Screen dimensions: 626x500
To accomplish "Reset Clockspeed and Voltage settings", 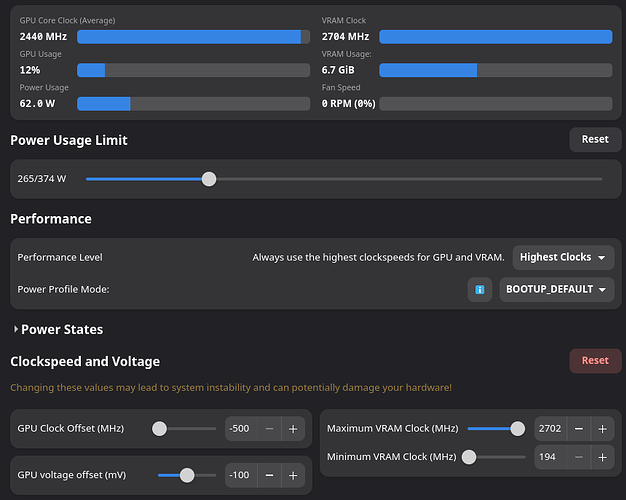I will coord(595,361).
